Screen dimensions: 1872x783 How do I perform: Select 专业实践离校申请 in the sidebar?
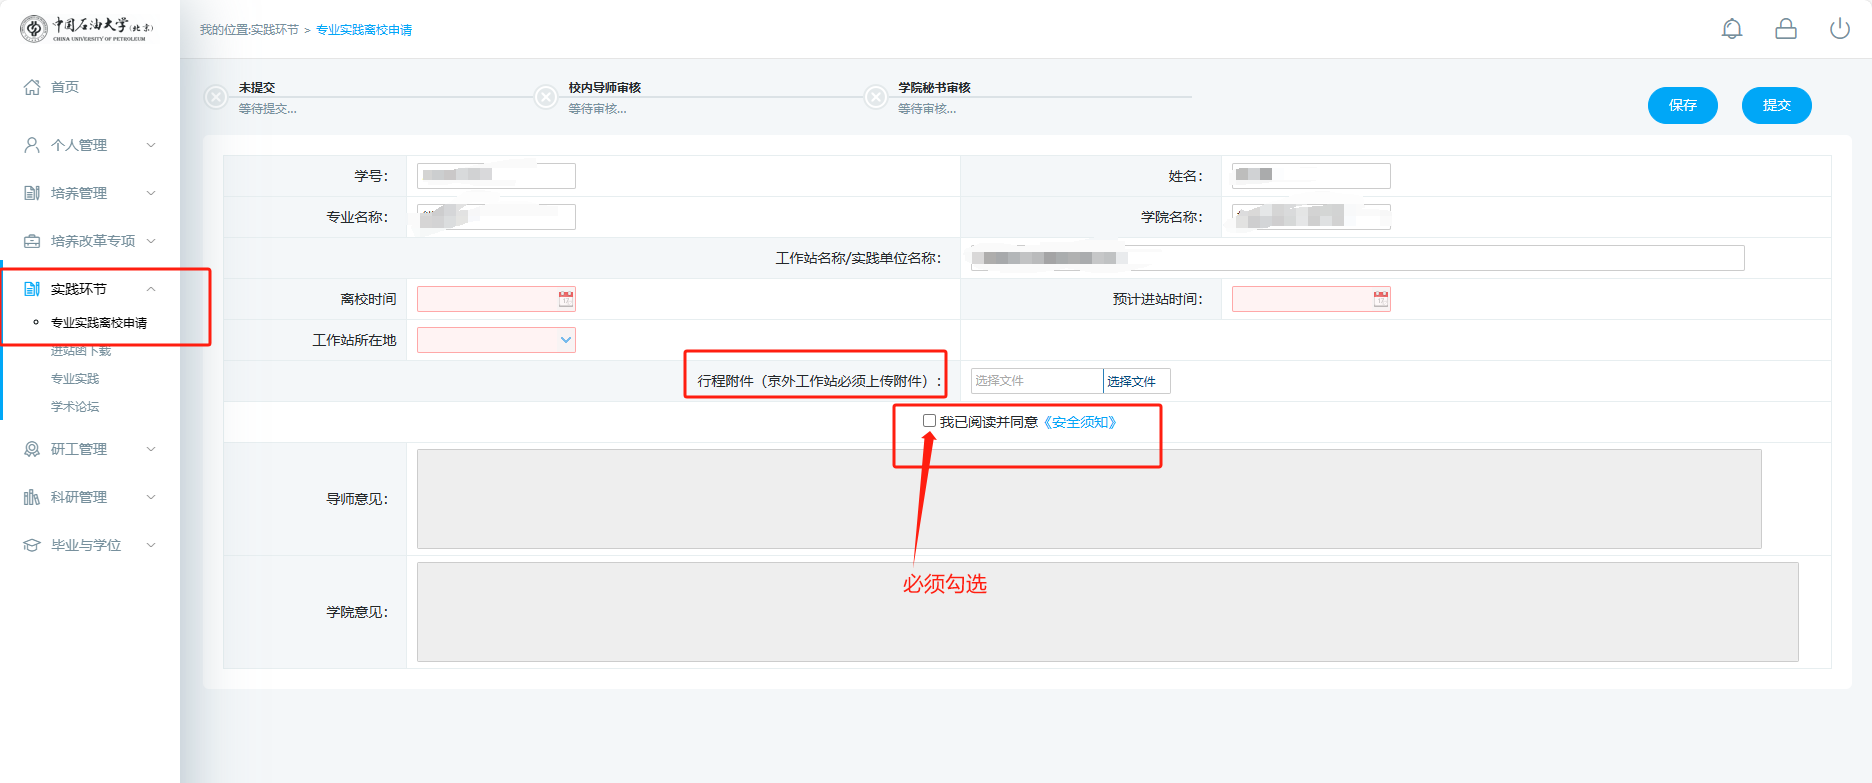(x=99, y=323)
